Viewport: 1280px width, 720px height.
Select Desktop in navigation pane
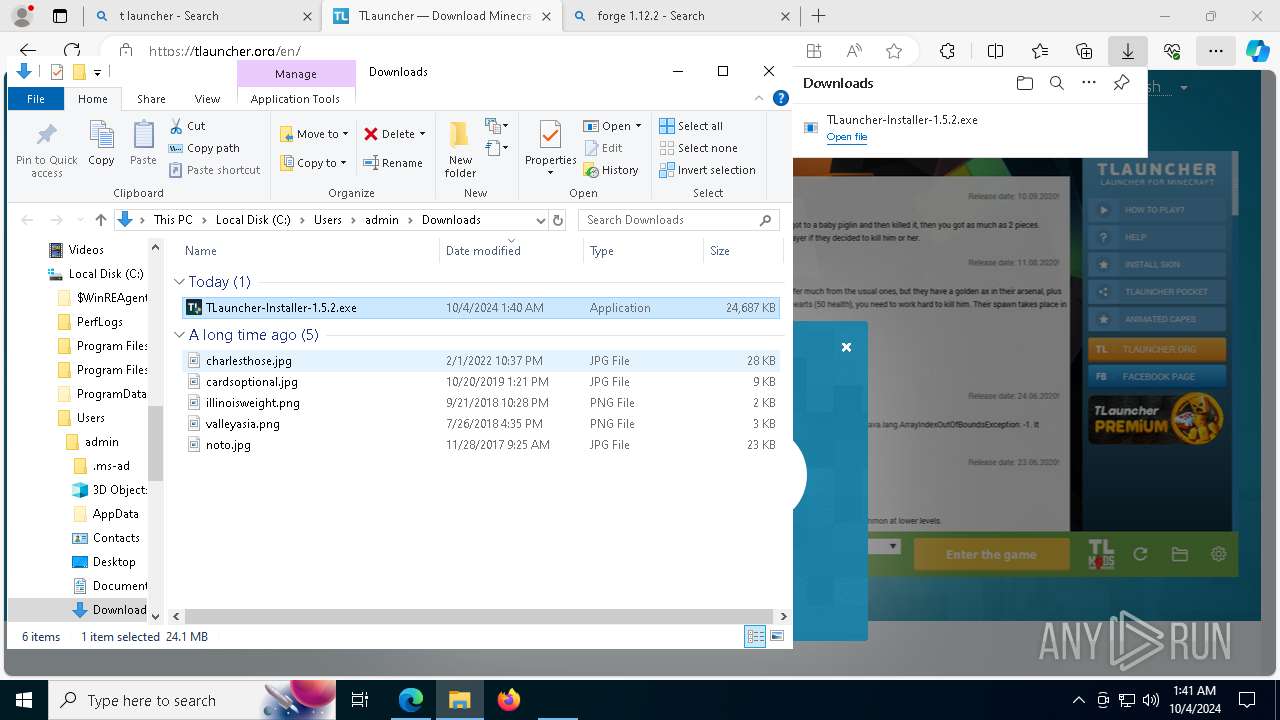[113, 562]
